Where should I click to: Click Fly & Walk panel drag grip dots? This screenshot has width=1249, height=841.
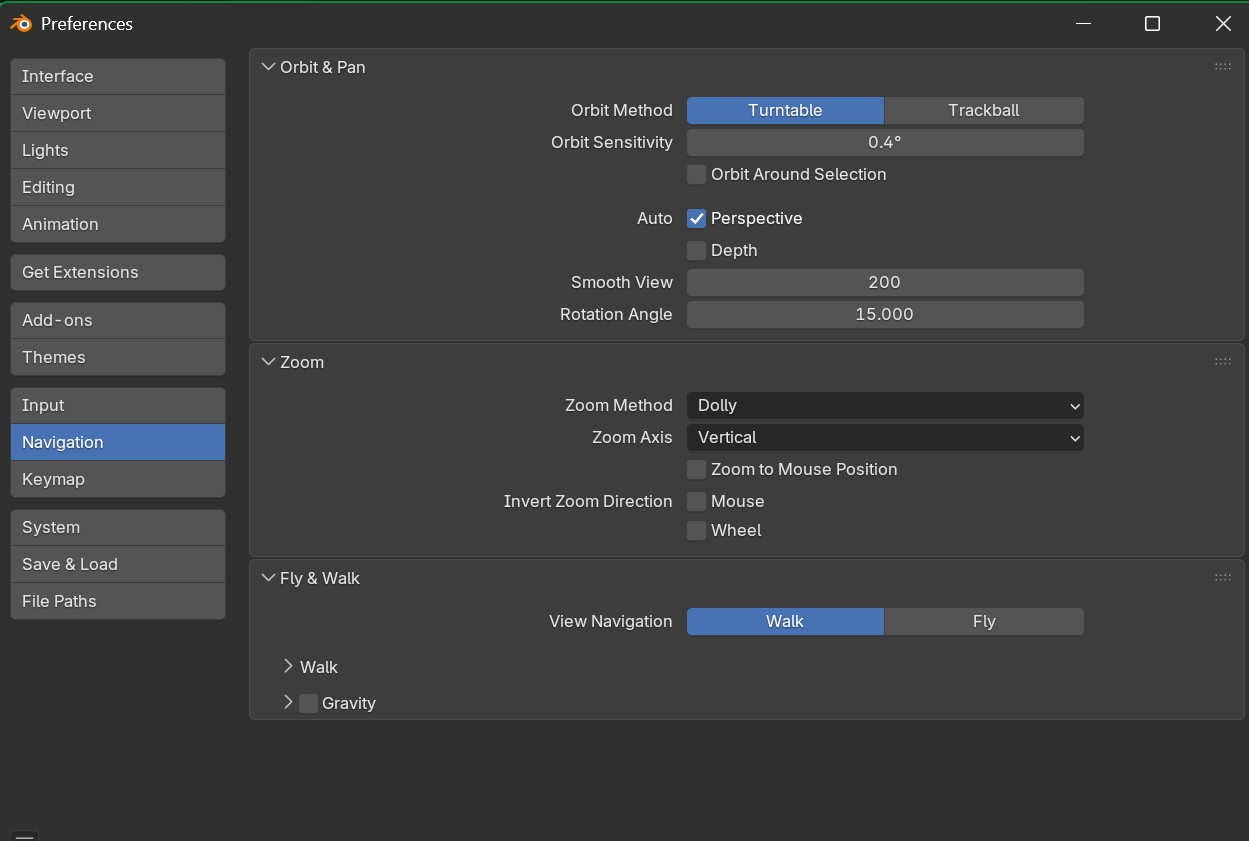pyautogui.click(x=1222, y=578)
